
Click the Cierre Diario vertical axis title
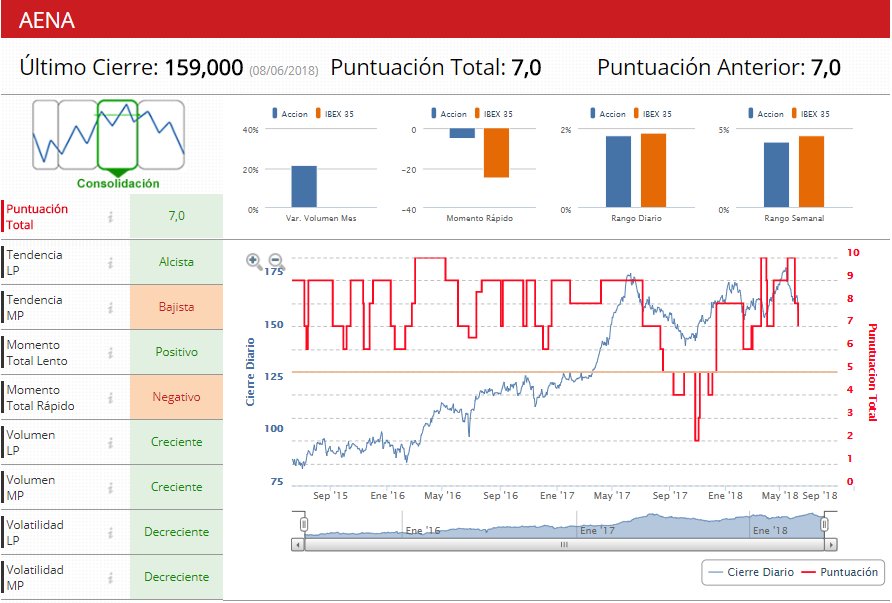pyautogui.click(x=250, y=372)
